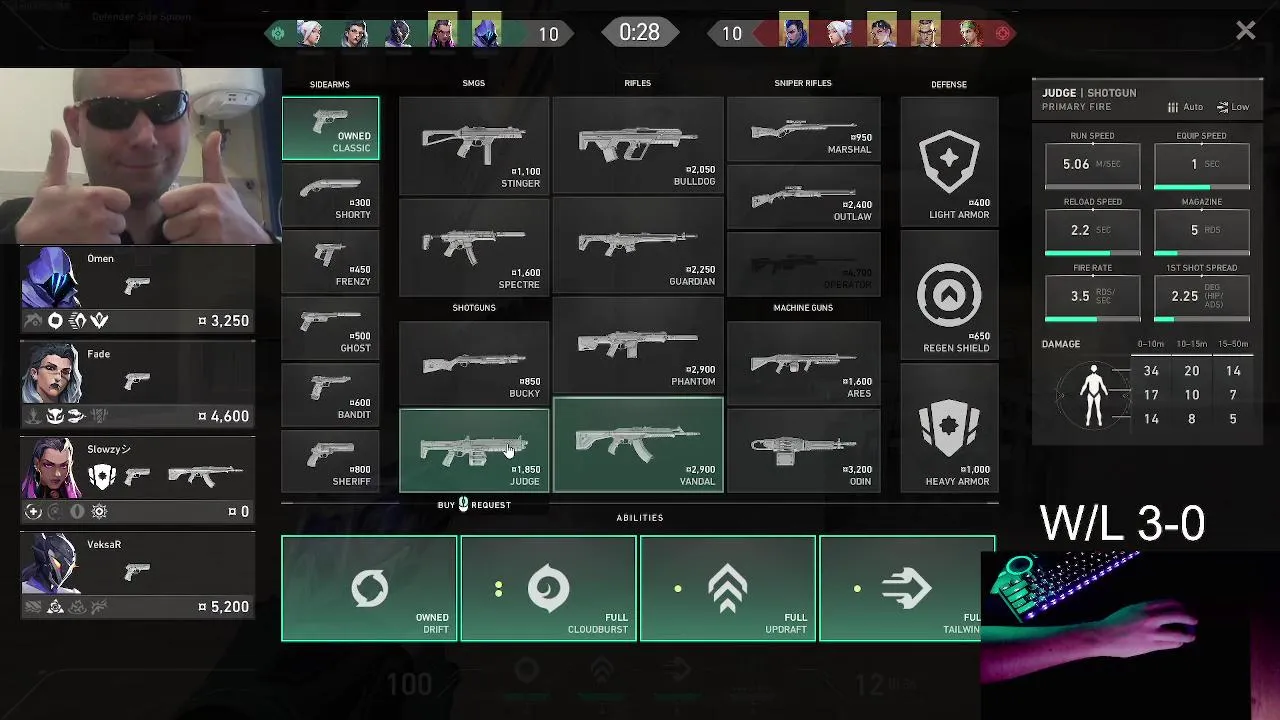Select the owned Classic sidearm
Image resolution: width=1280 pixels, height=720 pixels.
click(x=330, y=128)
